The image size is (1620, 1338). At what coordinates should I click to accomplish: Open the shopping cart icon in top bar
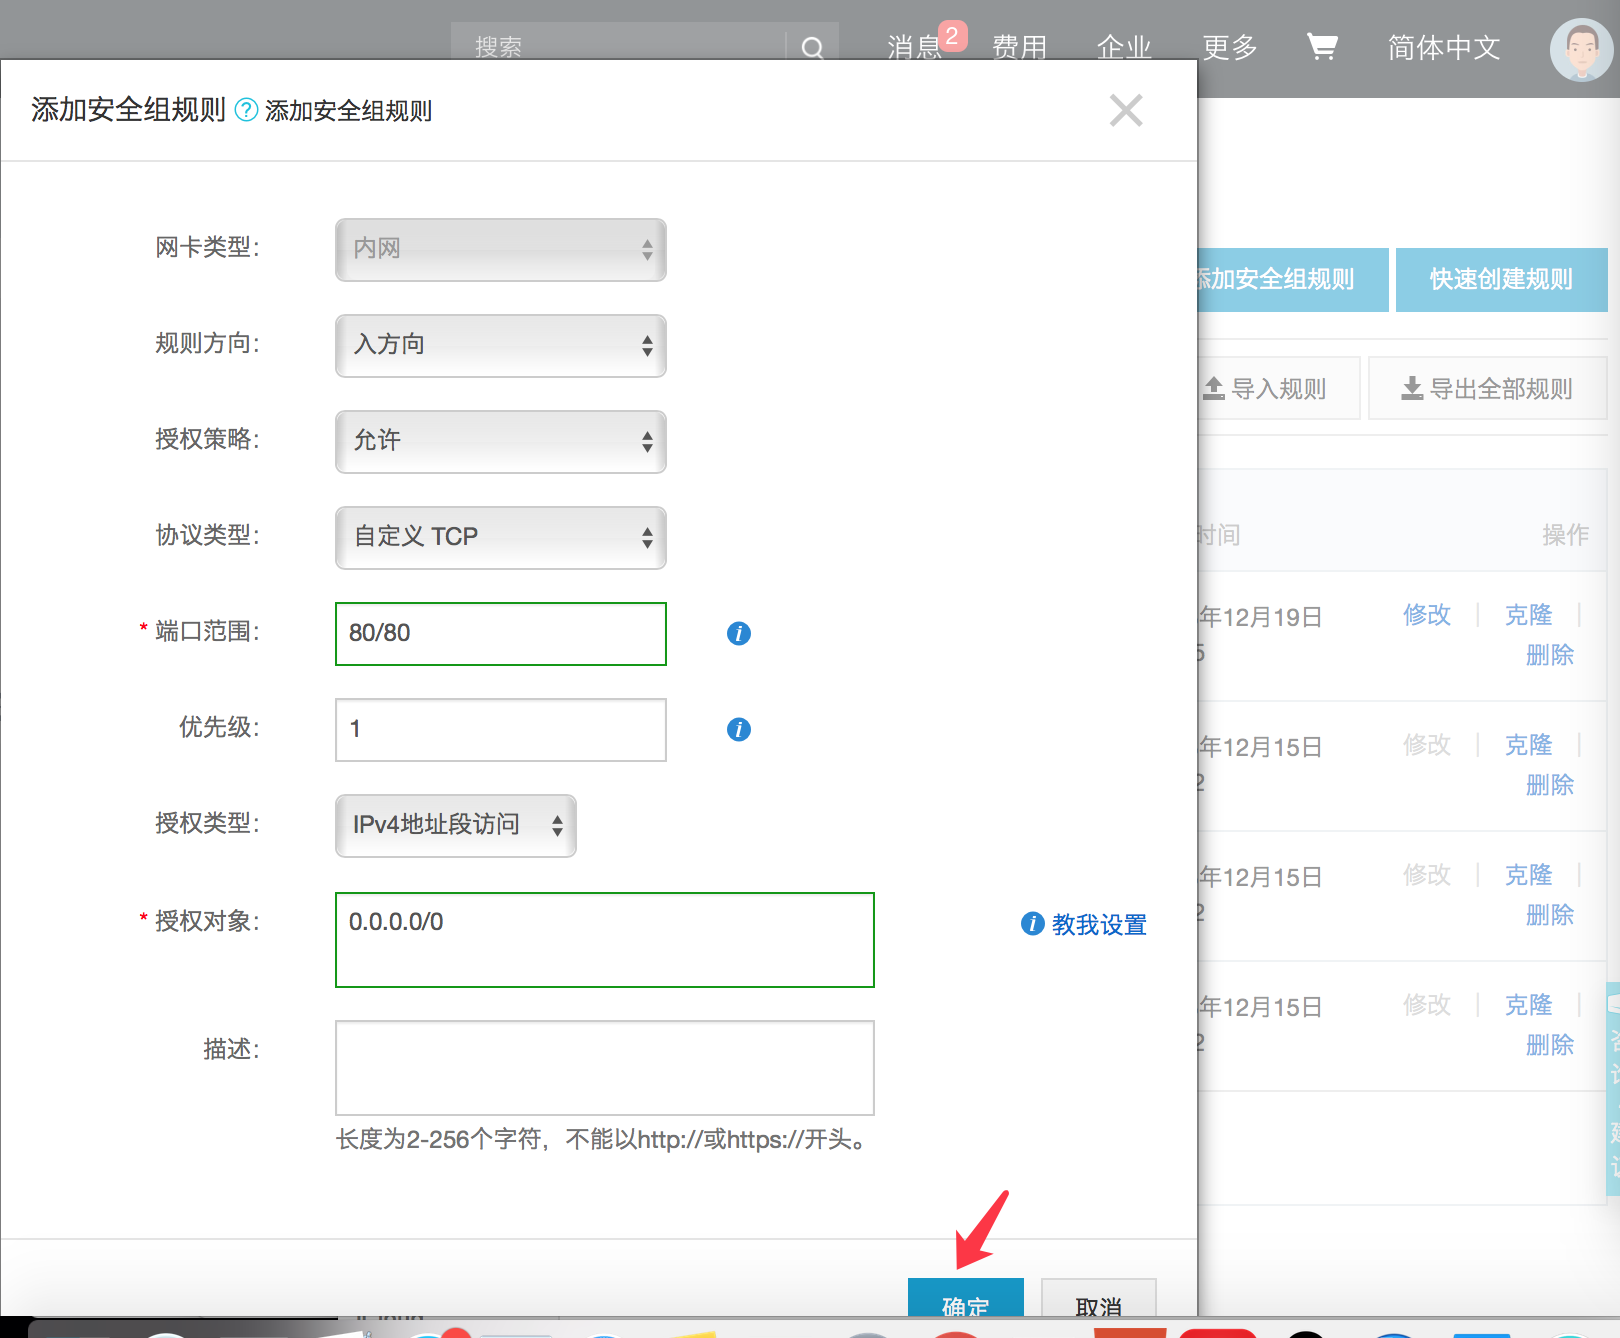coord(1322,46)
